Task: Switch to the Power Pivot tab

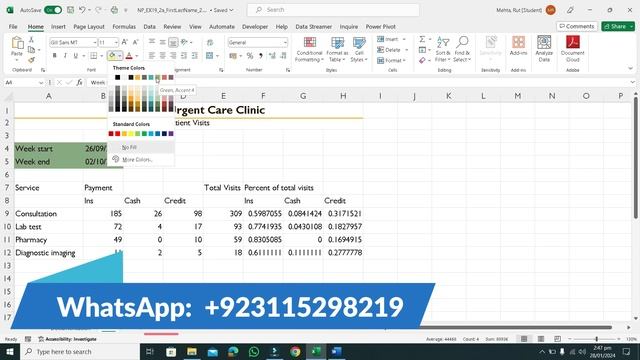Action: coord(380,27)
